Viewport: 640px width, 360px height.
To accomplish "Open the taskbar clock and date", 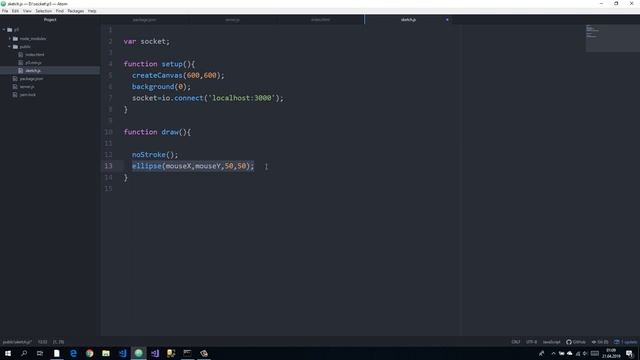I will tap(611, 353).
